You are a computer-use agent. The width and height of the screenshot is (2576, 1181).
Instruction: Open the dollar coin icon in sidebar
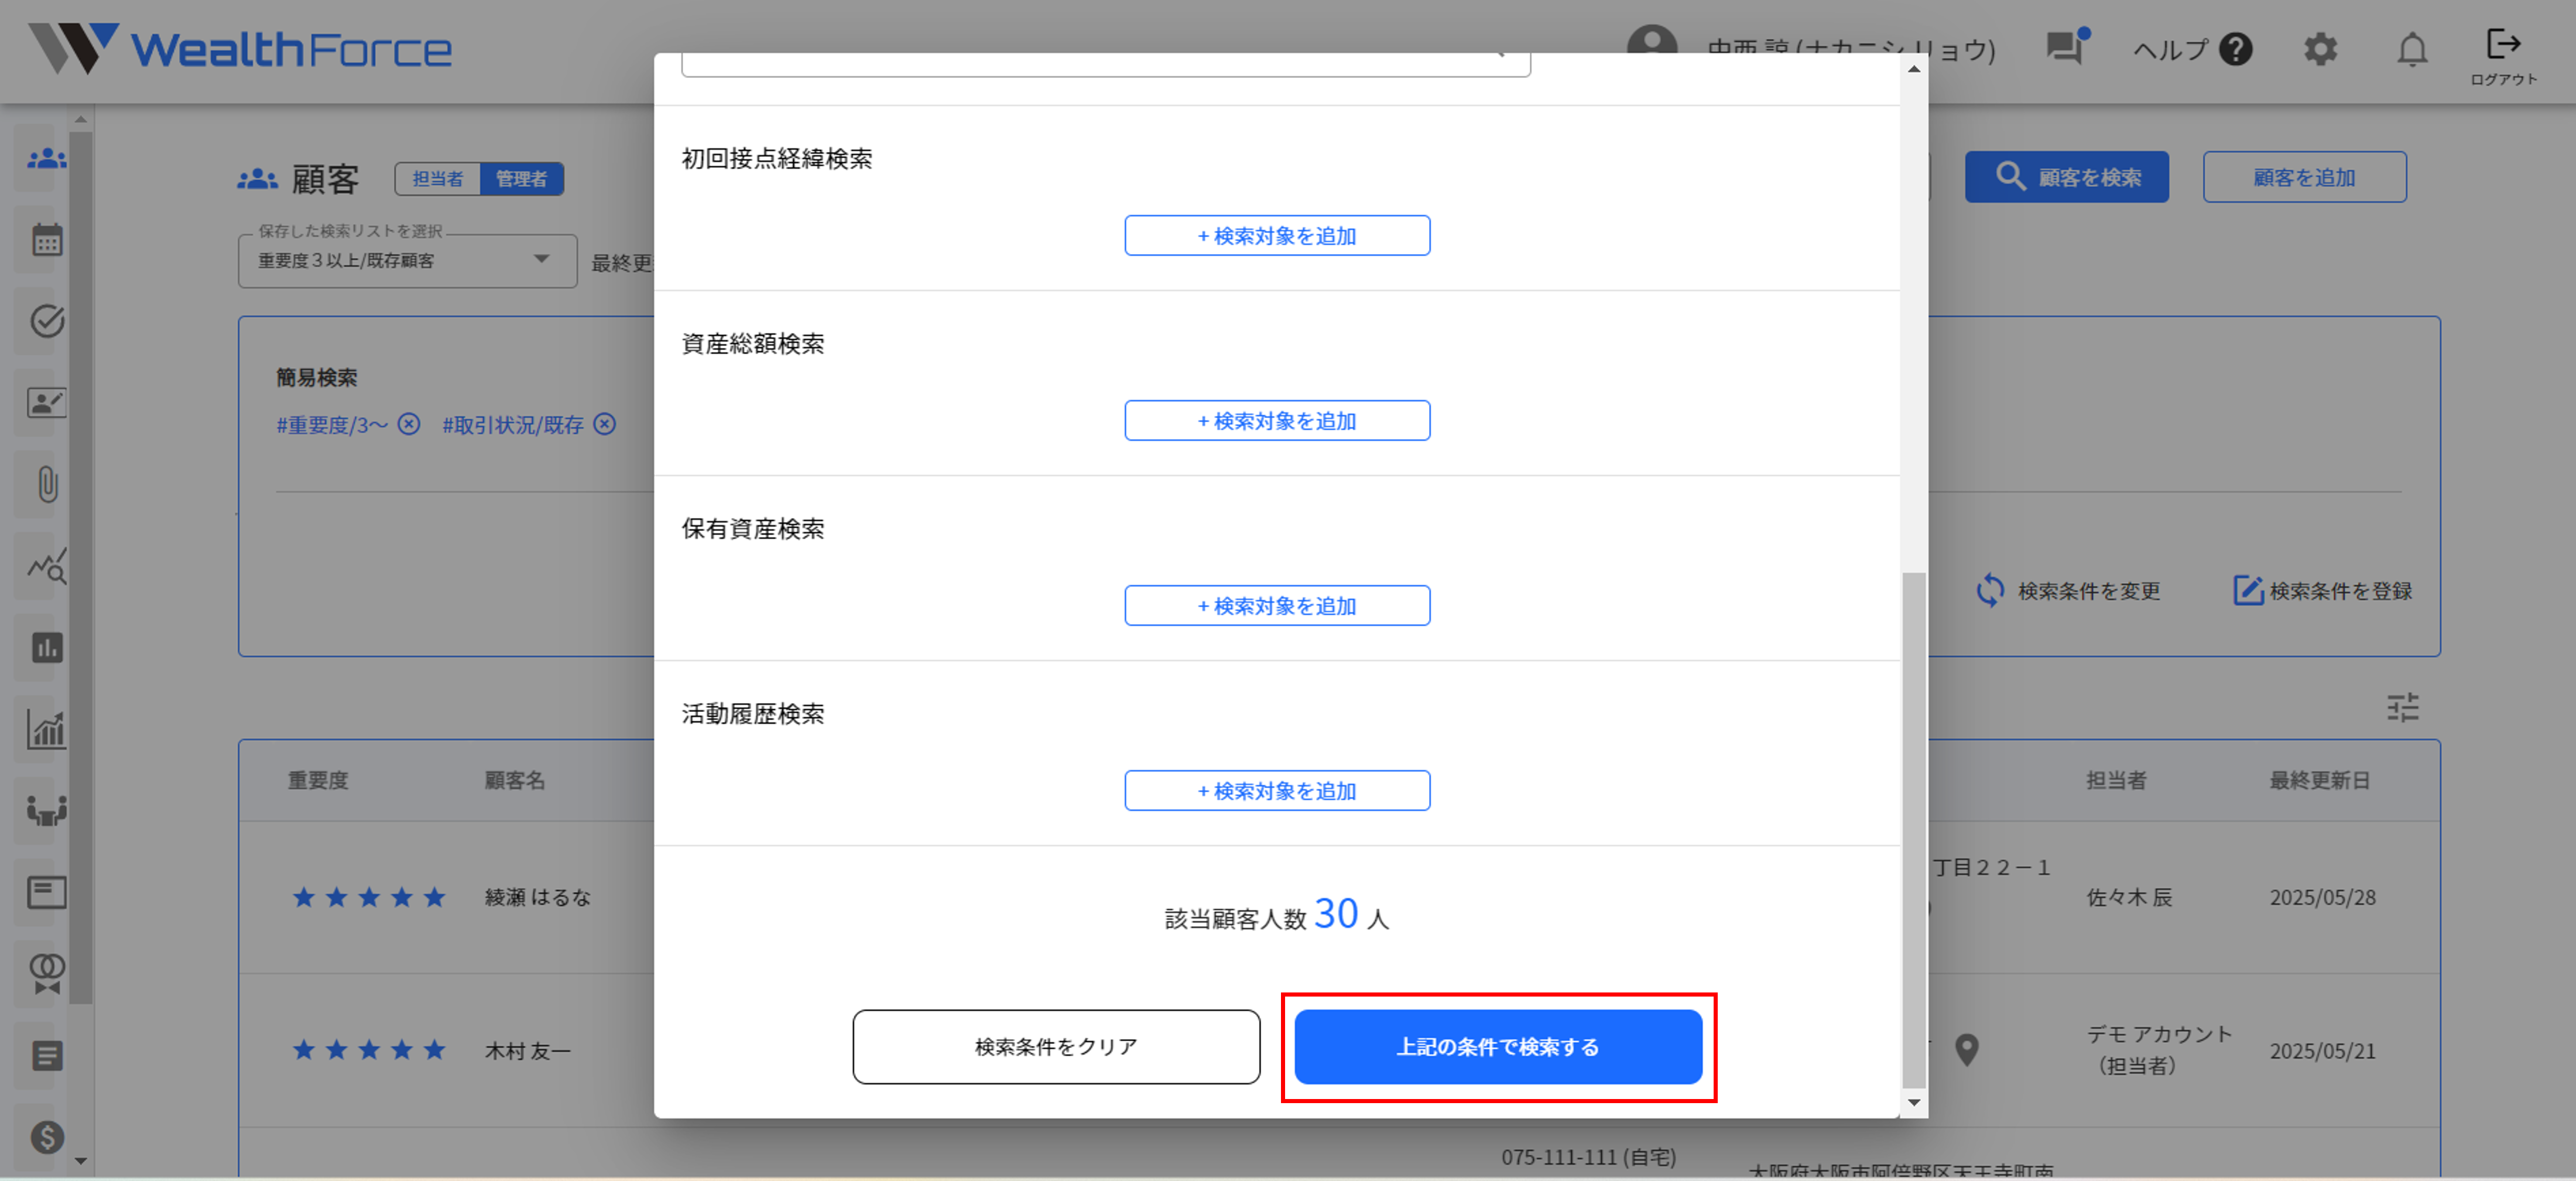pyautogui.click(x=46, y=1137)
